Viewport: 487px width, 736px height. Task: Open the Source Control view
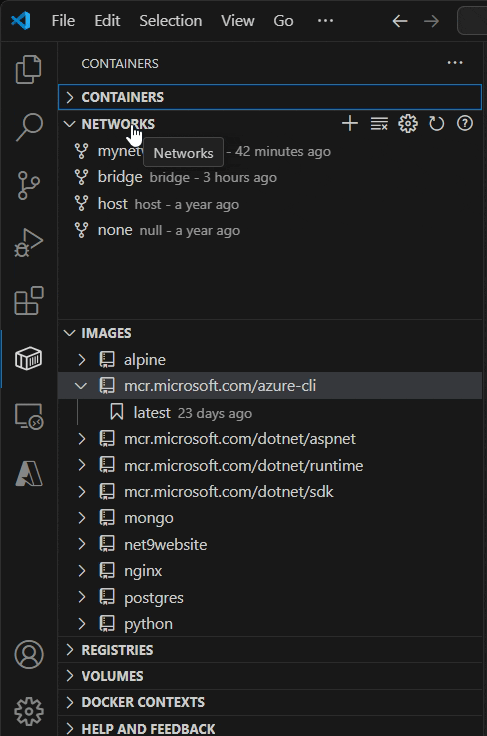click(x=29, y=185)
